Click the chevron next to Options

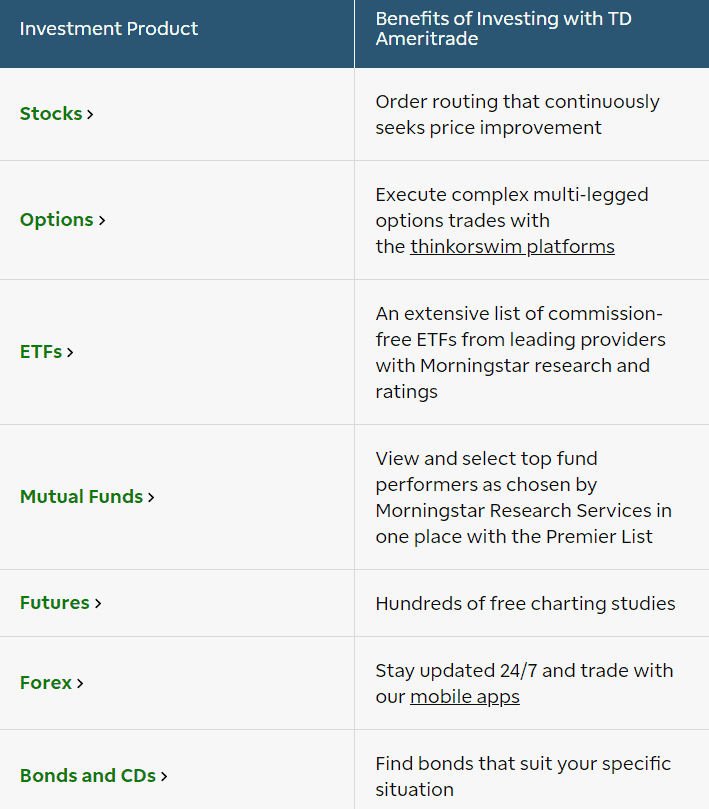102,220
